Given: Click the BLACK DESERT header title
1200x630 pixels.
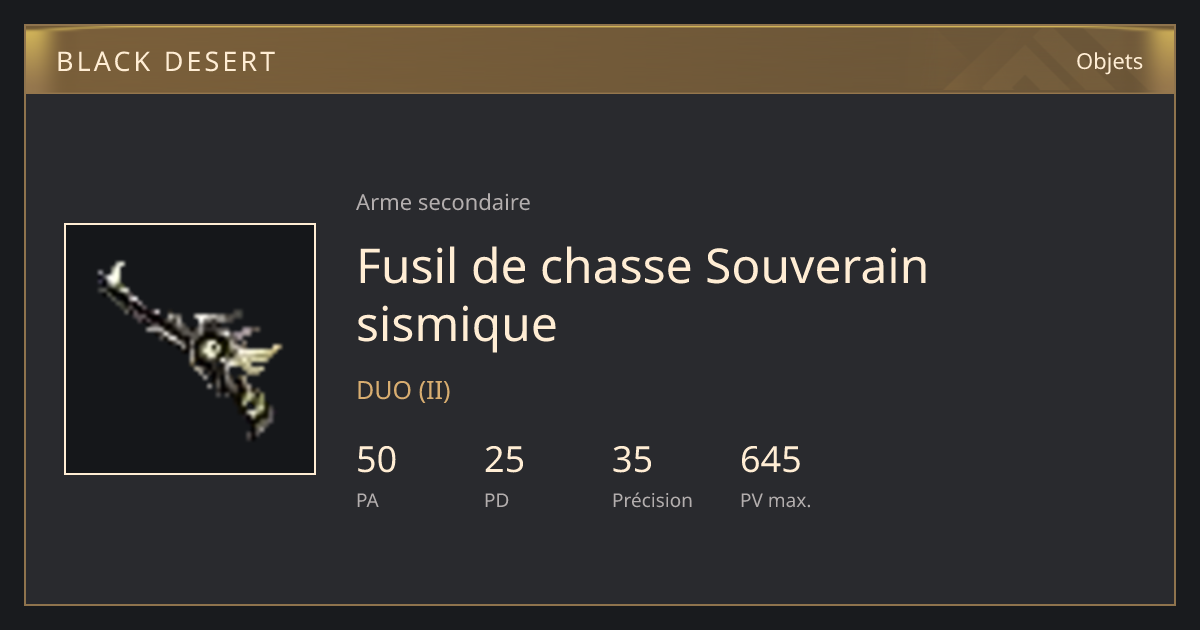Looking at the screenshot, I should 166,62.
